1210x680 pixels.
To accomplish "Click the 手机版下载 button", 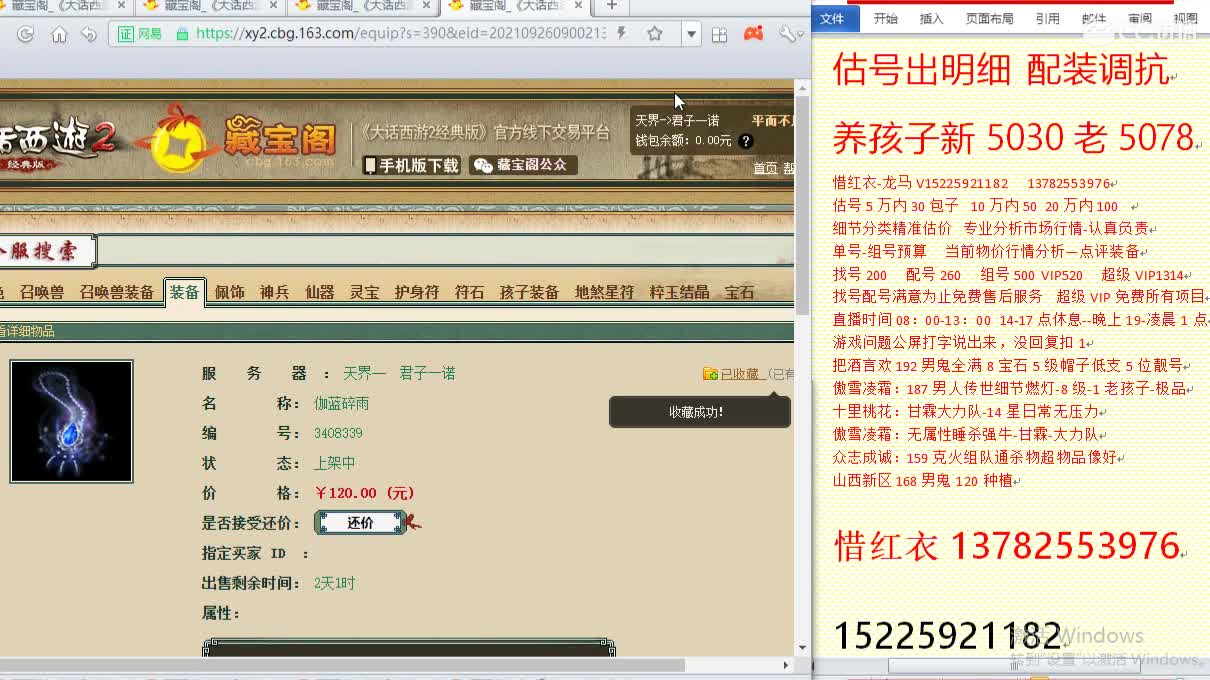I will 411,165.
